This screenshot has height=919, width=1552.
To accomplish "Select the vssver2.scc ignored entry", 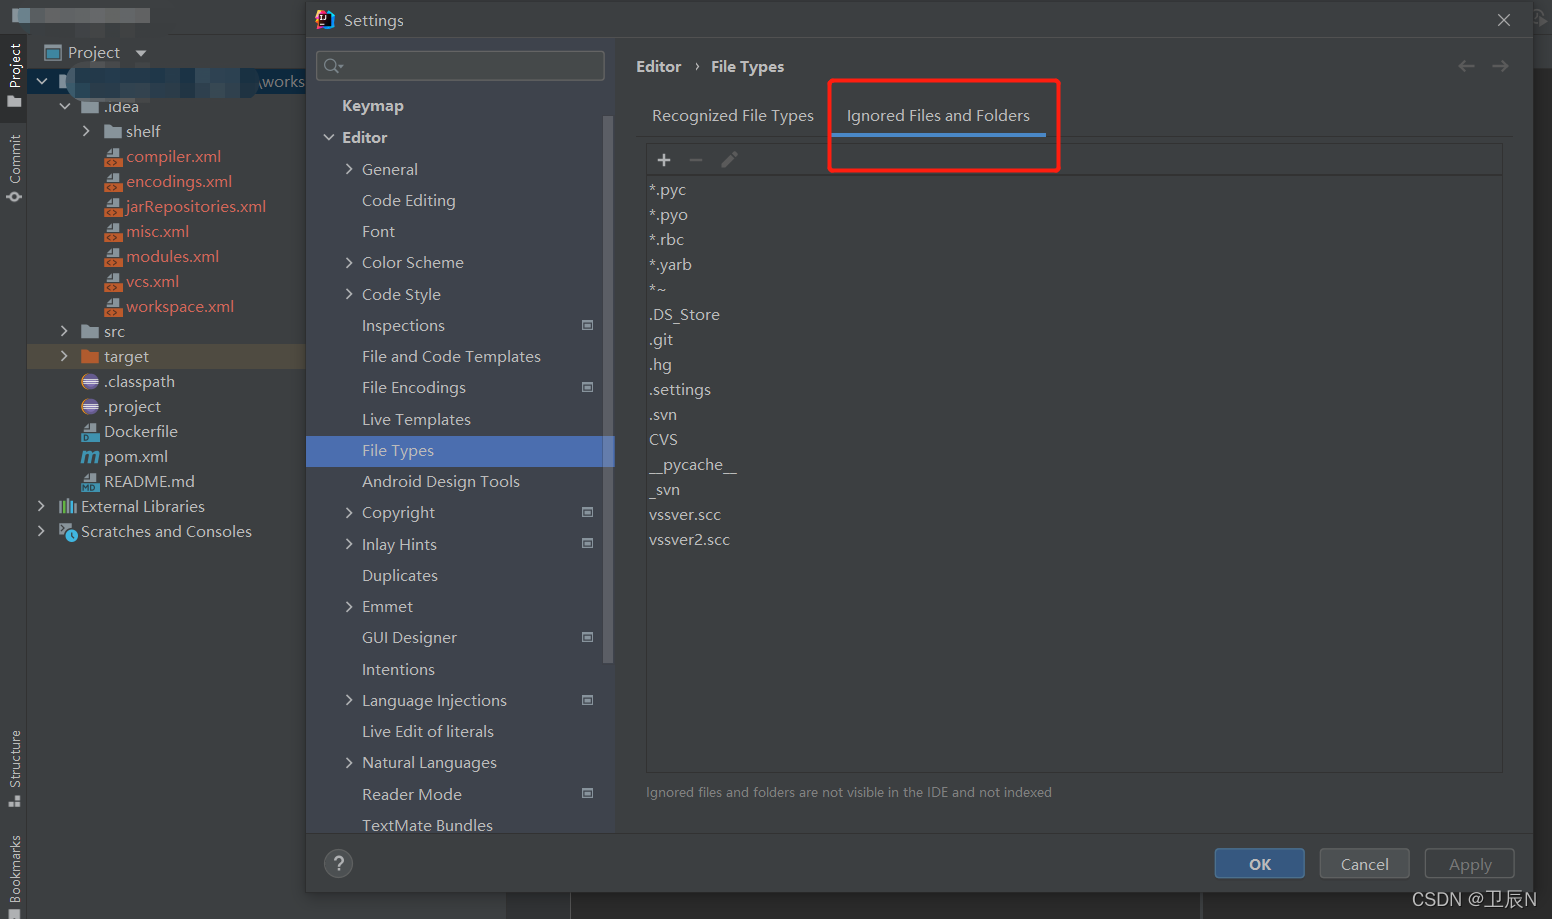I will pos(689,540).
